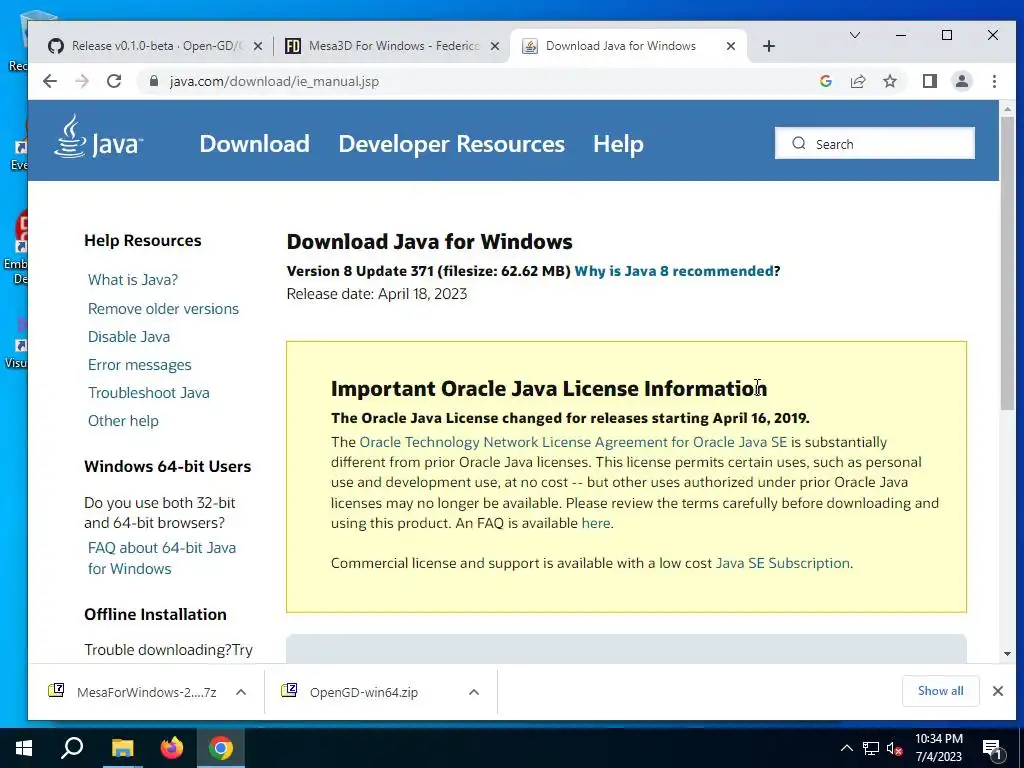Image resolution: width=1024 pixels, height=768 pixels.
Task: Select the Download Java for Windows tab
Action: pyautogui.click(x=628, y=46)
